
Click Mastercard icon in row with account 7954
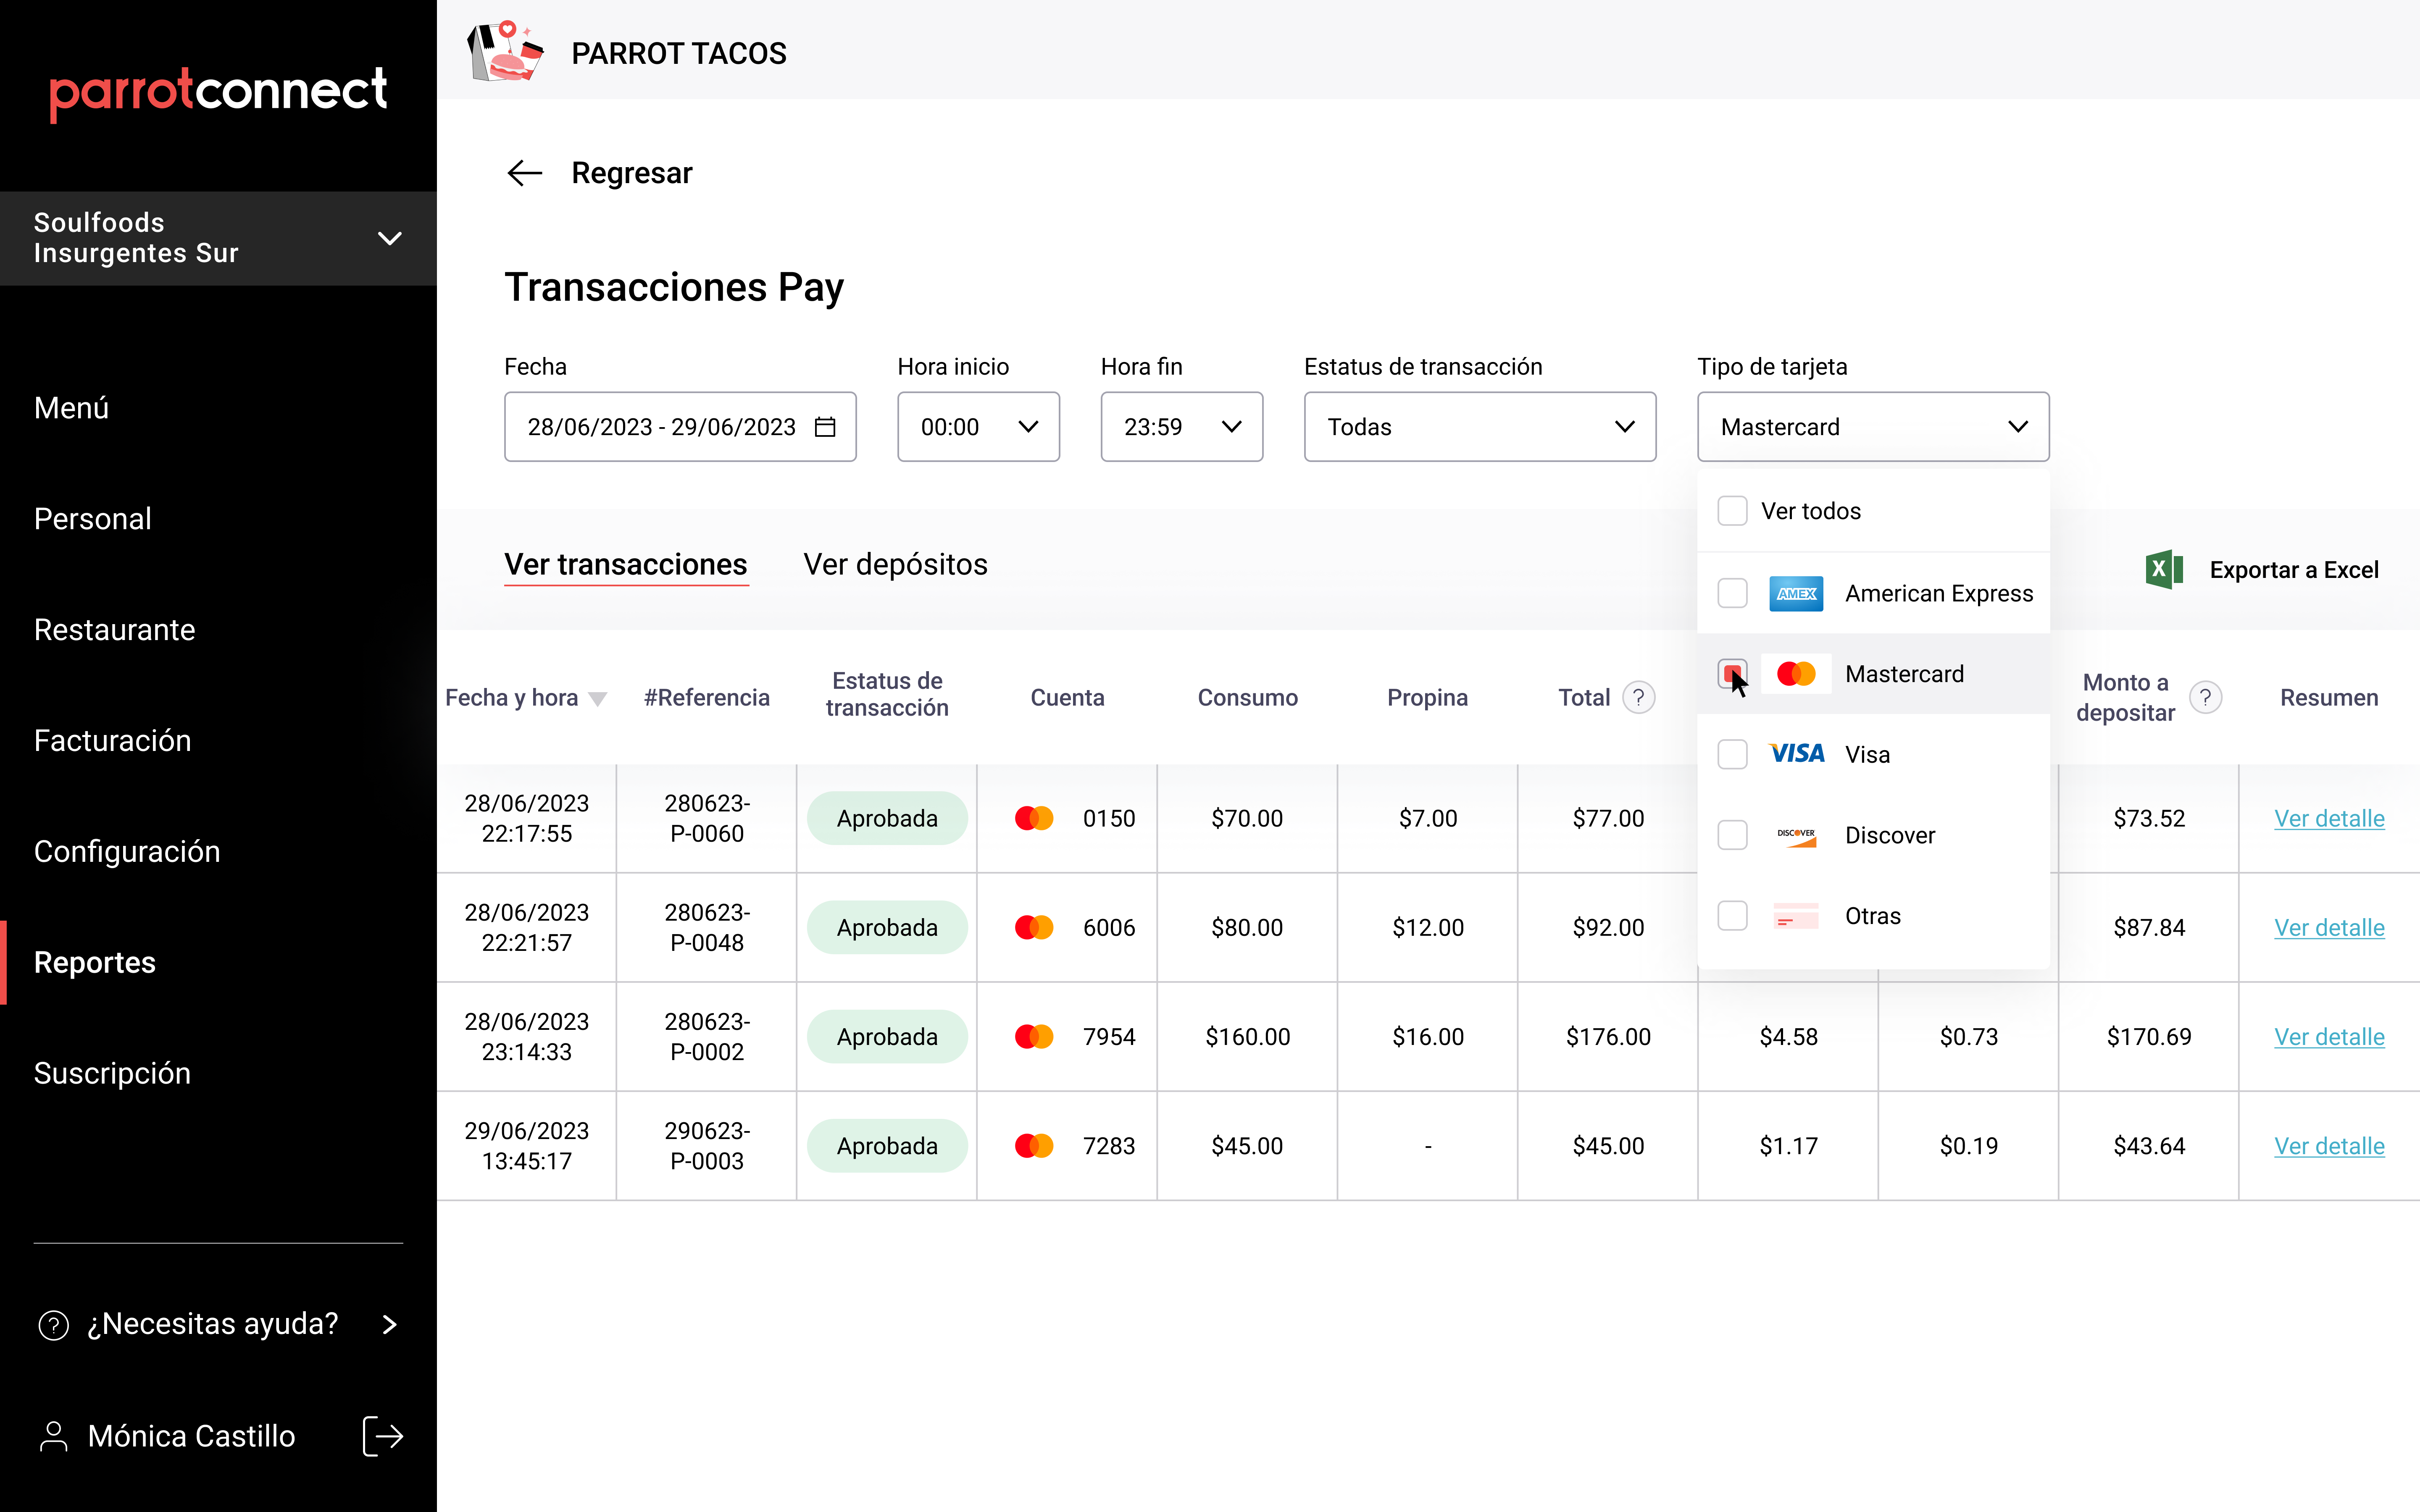pos(1034,1036)
